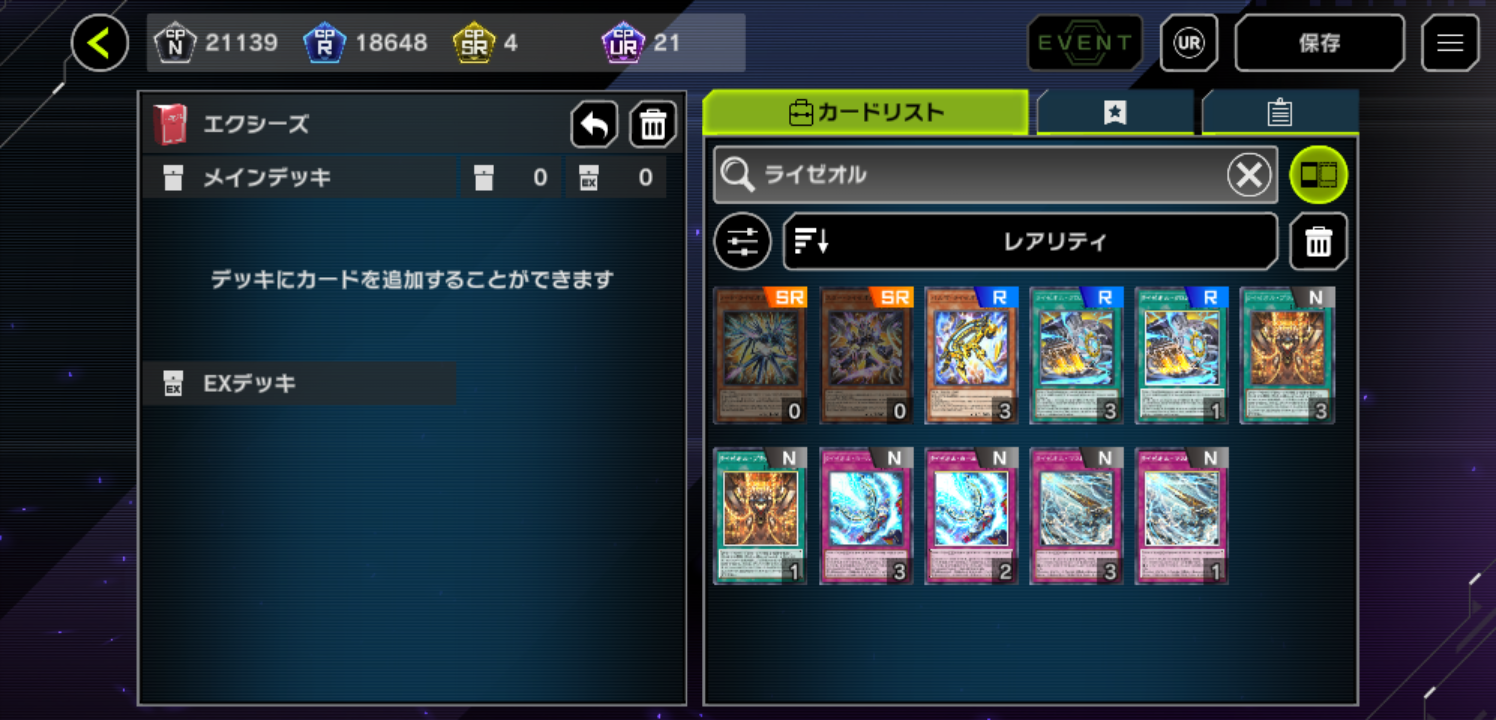Select the R rarity gold dragon card
Viewport: 1496px width, 720px height.
(x=971, y=356)
